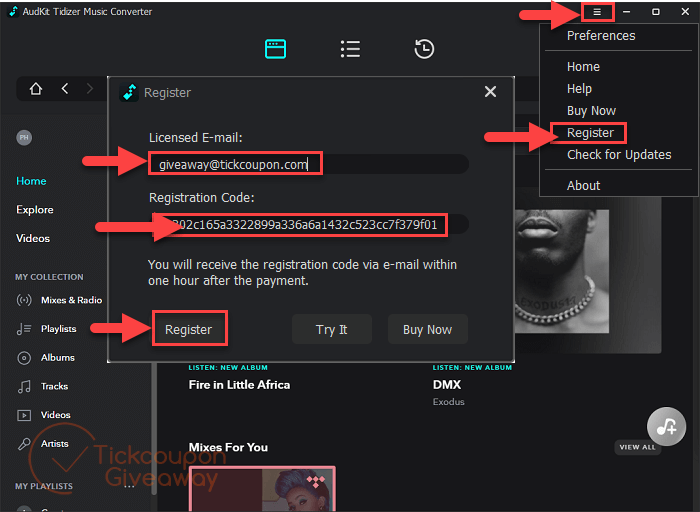This screenshot has width=700, height=512.
Task: Click the Mixes For You heading
Action: [x=228, y=447]
